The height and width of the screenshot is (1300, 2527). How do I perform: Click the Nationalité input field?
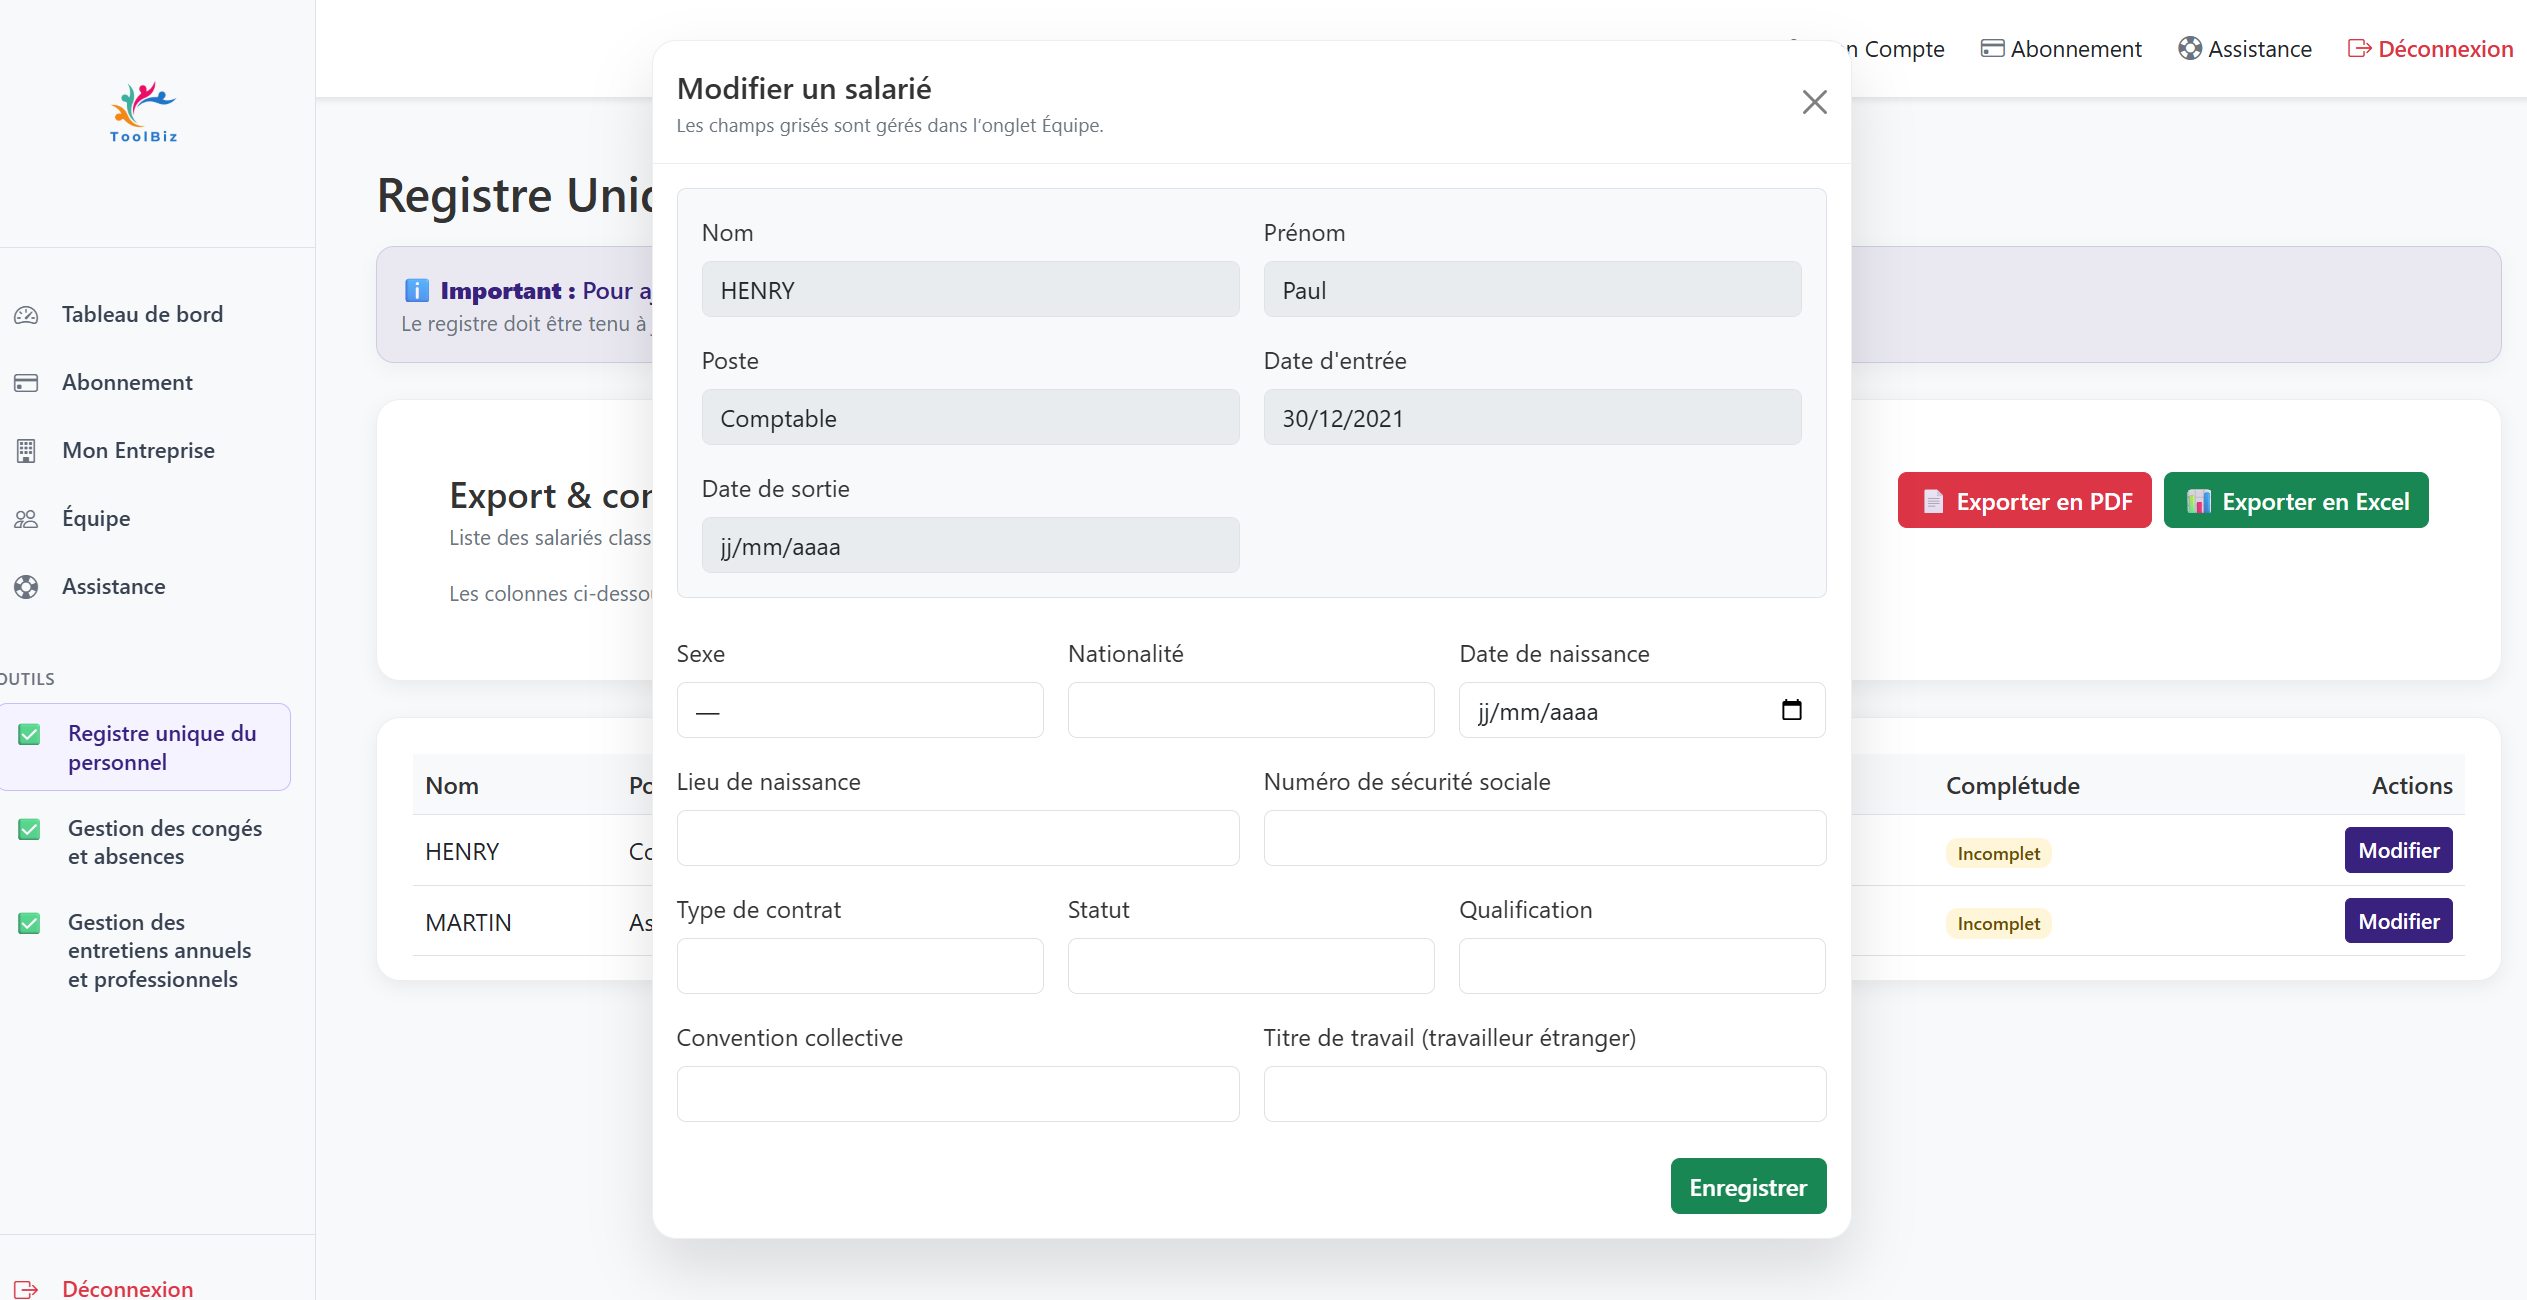(1250, 711)
